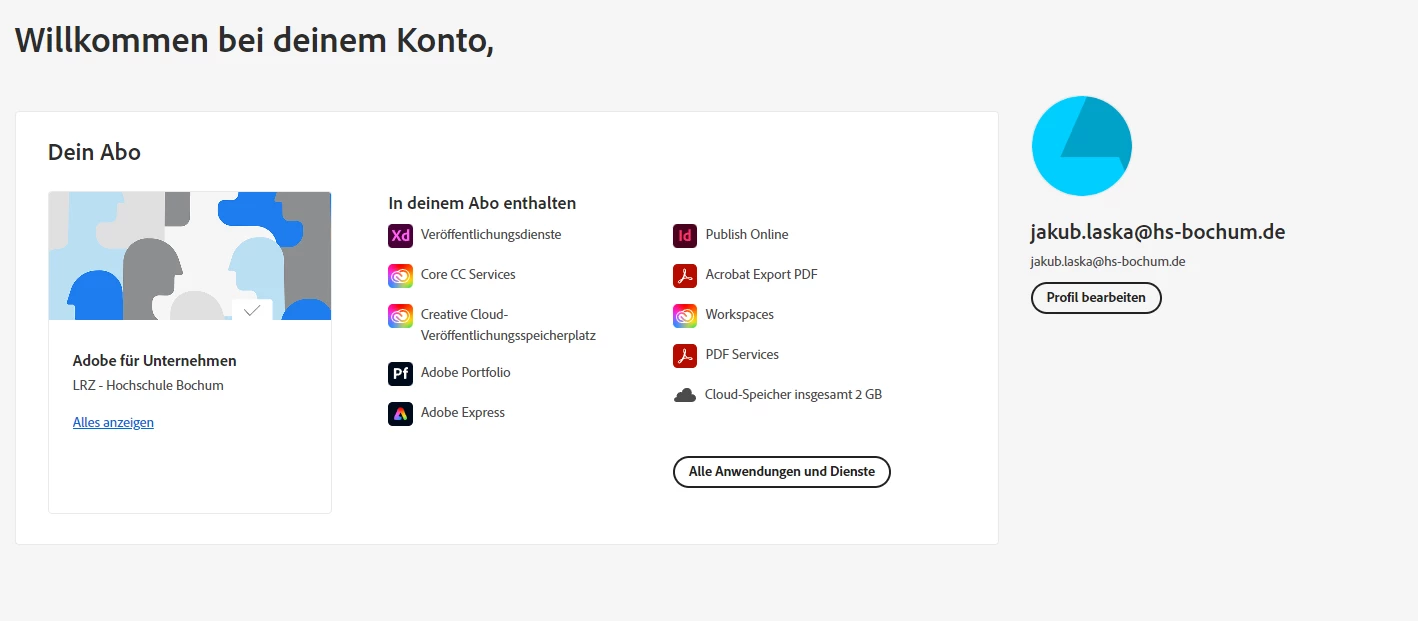The width and height of the screenshot is (1418, 621).
Task: Click the Willkommen bei deinem Konto heading
Action: [x=254, y=41]
